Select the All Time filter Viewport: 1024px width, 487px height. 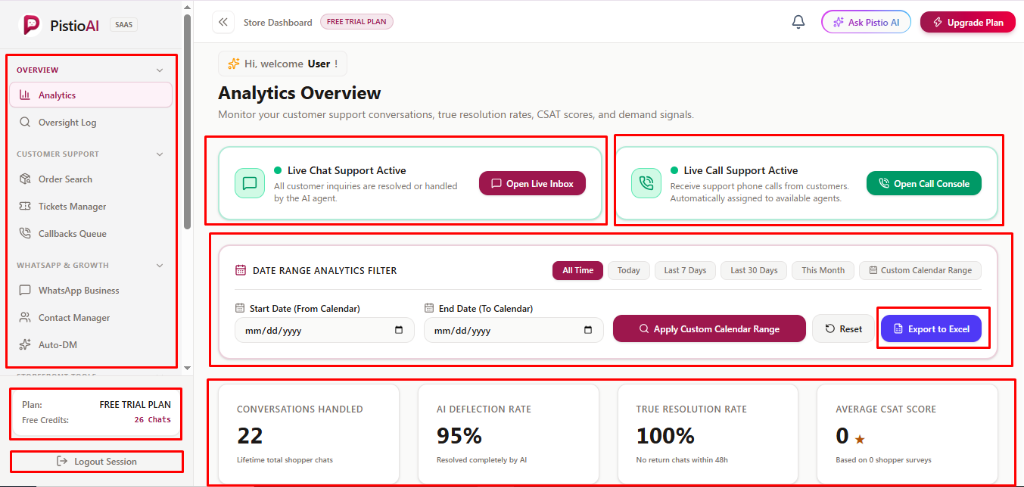tap(577, 270)
